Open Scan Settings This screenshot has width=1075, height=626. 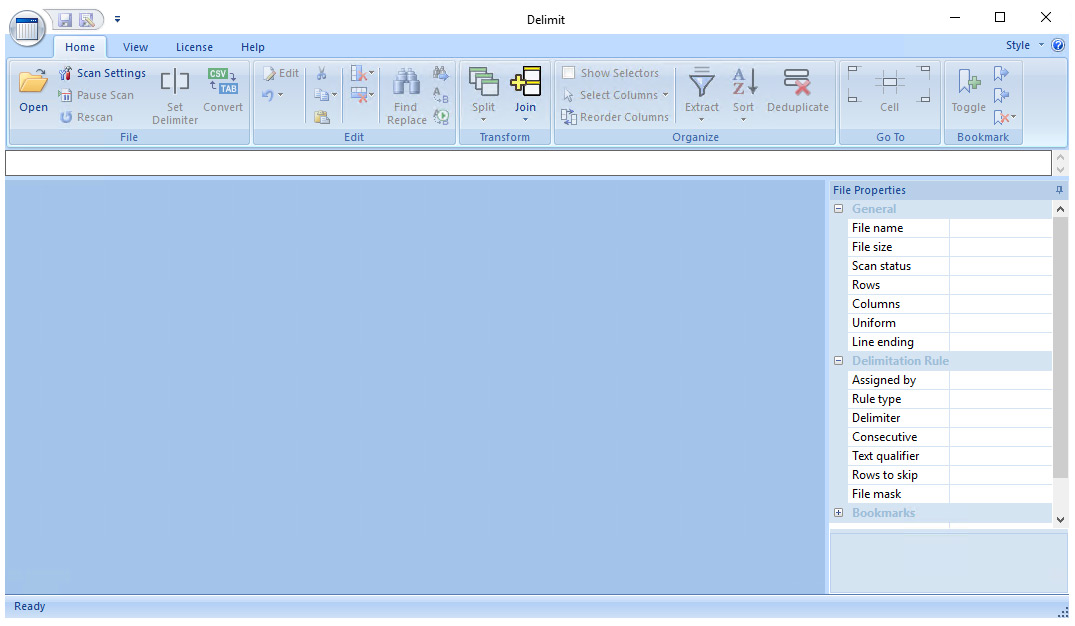(103, 73)
